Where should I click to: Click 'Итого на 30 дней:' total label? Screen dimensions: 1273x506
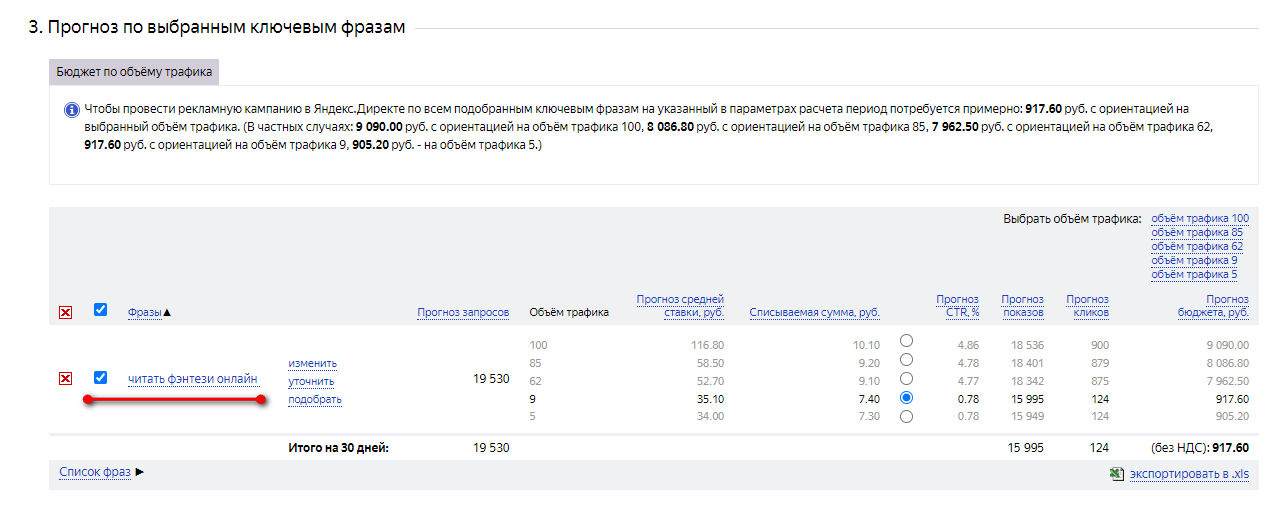pyautogui.click(x=338, y=448)
